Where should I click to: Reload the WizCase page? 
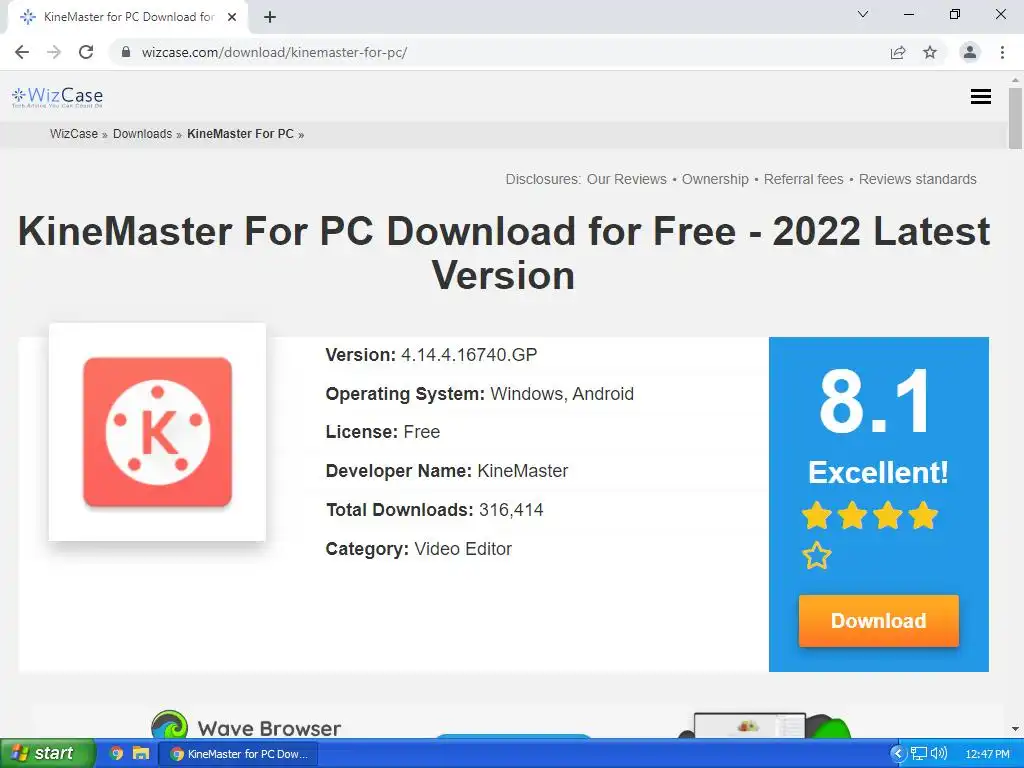[86, 52]
